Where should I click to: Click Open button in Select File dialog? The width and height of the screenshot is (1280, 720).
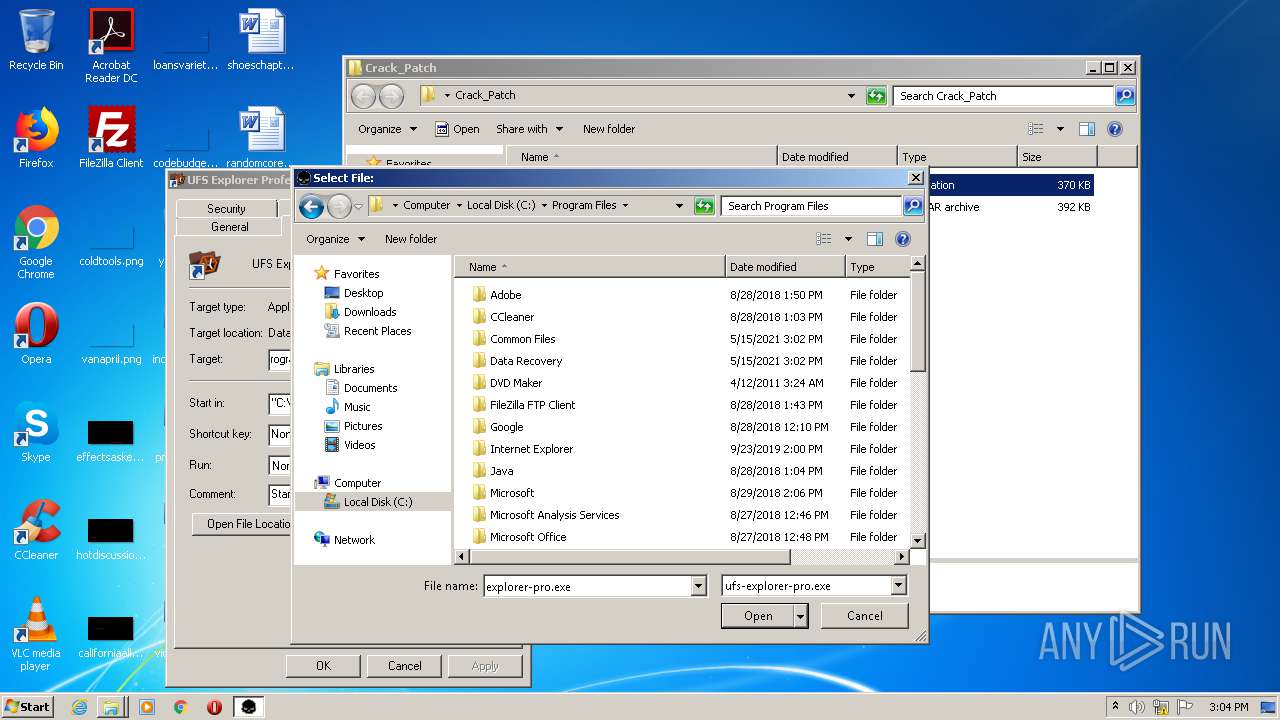point(758,616)
